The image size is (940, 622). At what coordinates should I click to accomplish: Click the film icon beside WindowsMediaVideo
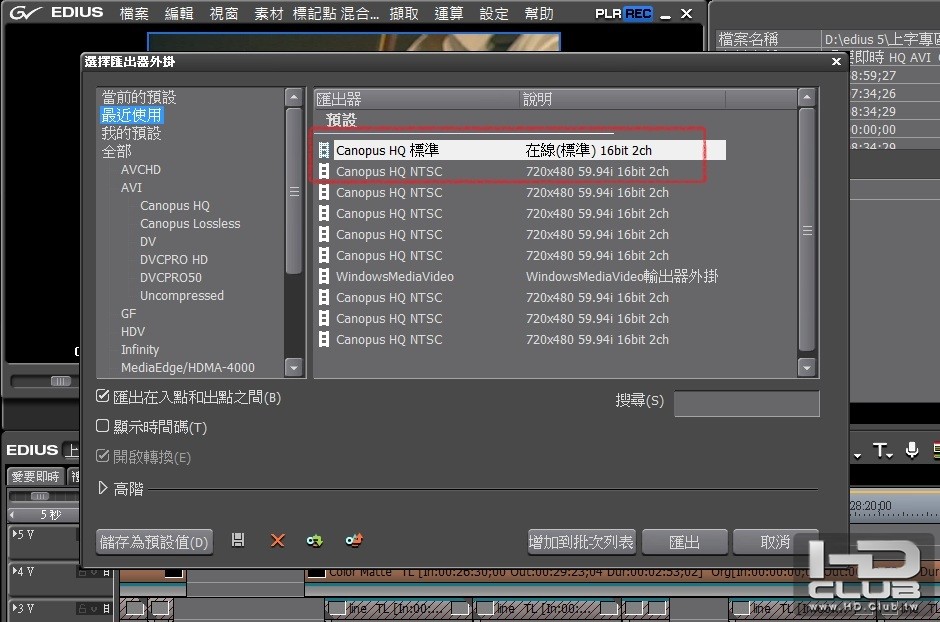pyautogui.click(x=324, y=276)
